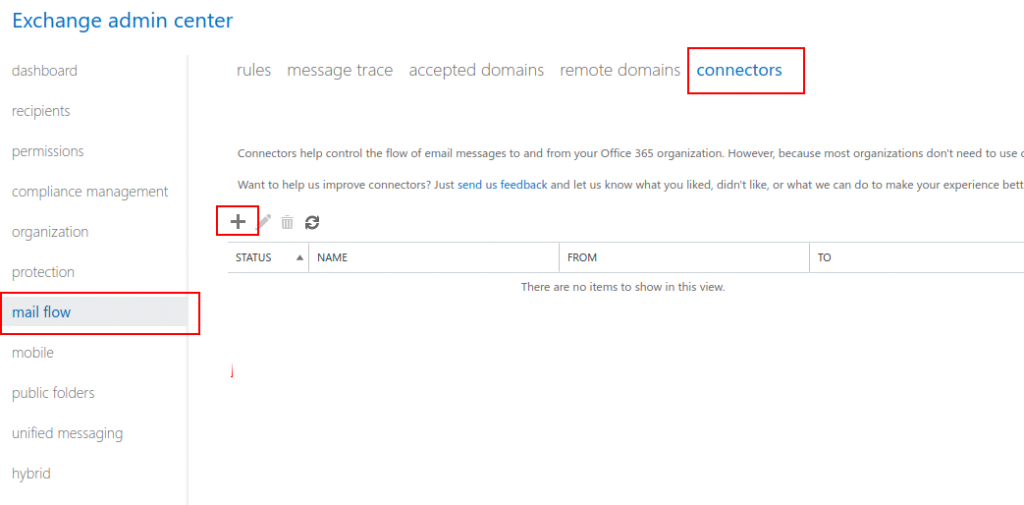Open the rules tab

[x=254, y=70]
